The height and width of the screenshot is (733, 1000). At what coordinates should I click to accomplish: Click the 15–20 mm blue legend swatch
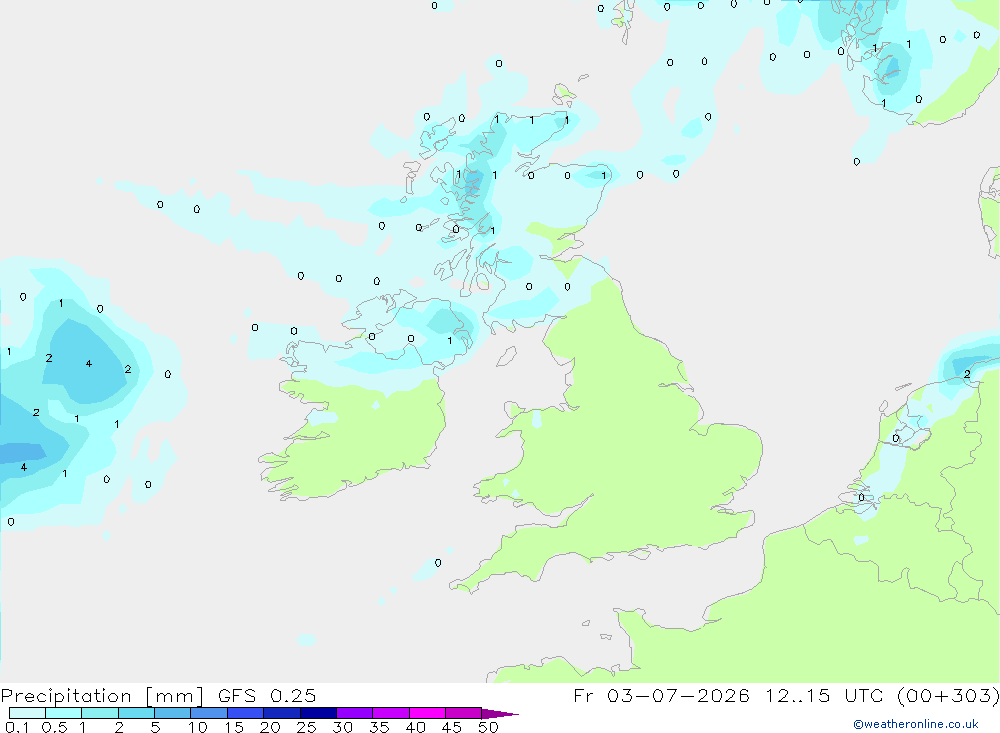(x=245, y=713)
